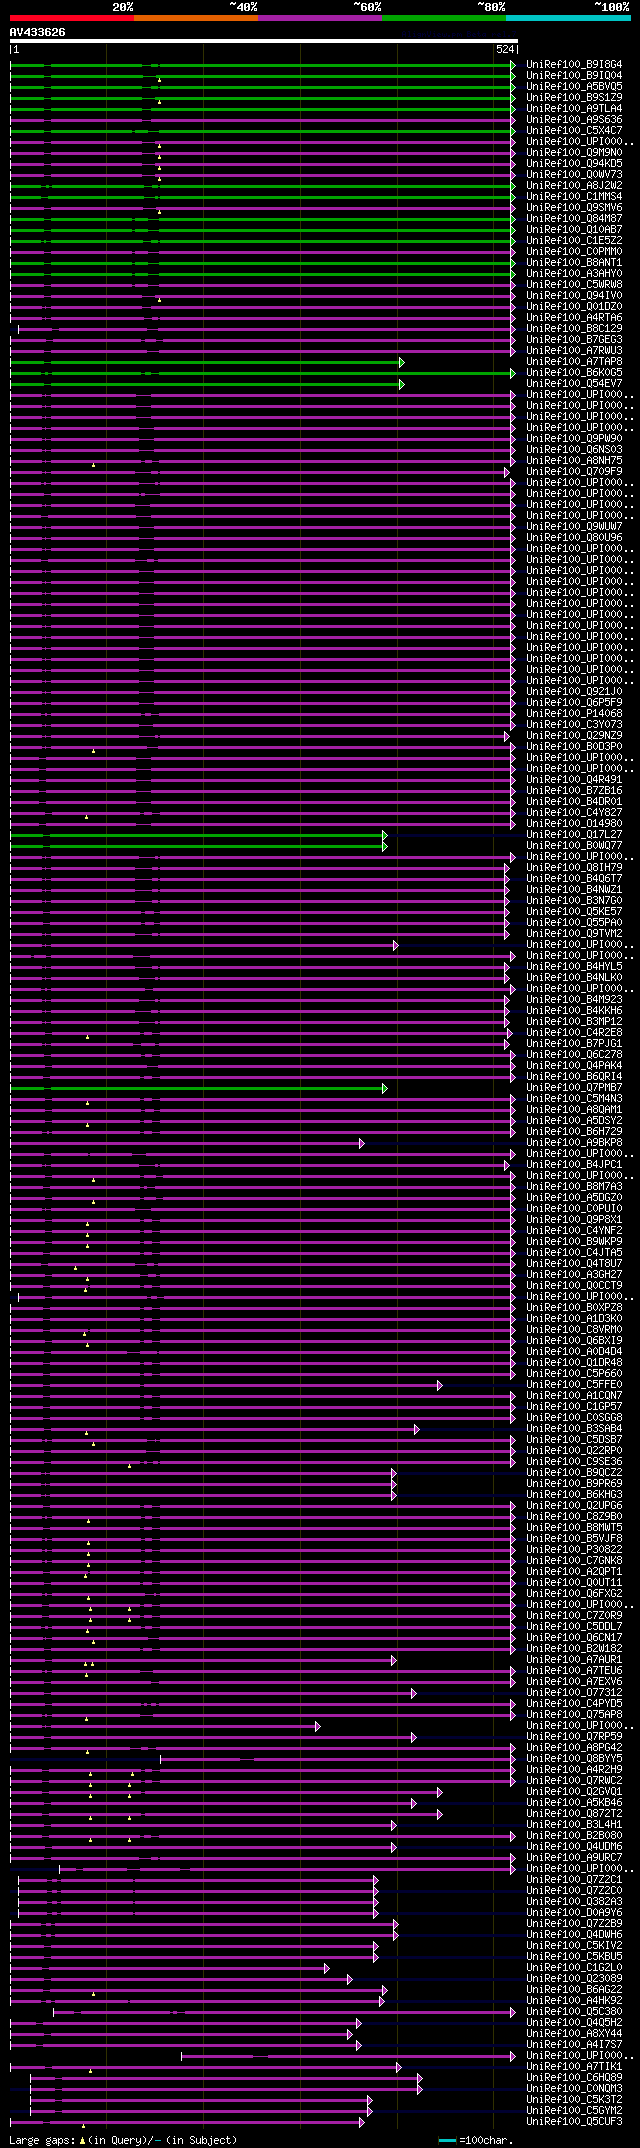Click the green ~80% identity legend bar
The image size is (640, 2148).
pos(444,17)
